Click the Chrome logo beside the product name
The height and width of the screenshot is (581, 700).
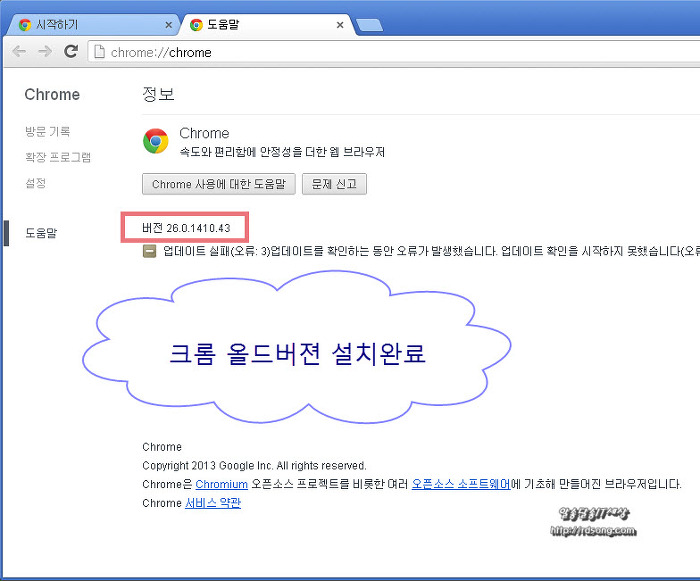(155, 141)
